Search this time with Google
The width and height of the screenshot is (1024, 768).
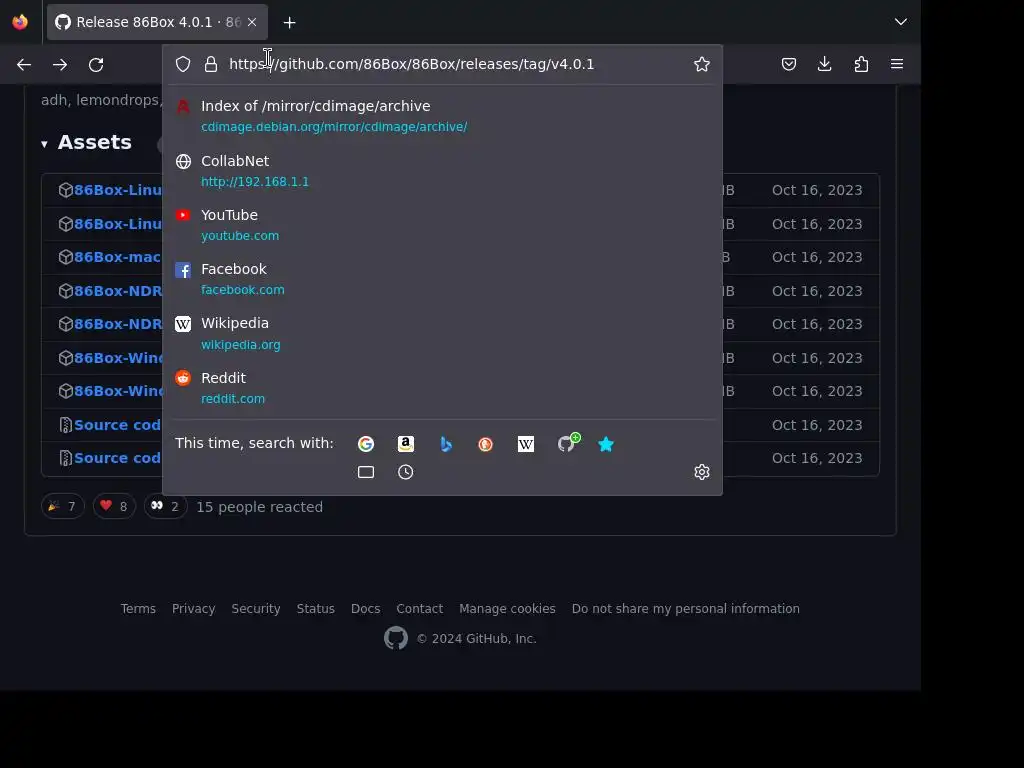click(x=366, y=444)
